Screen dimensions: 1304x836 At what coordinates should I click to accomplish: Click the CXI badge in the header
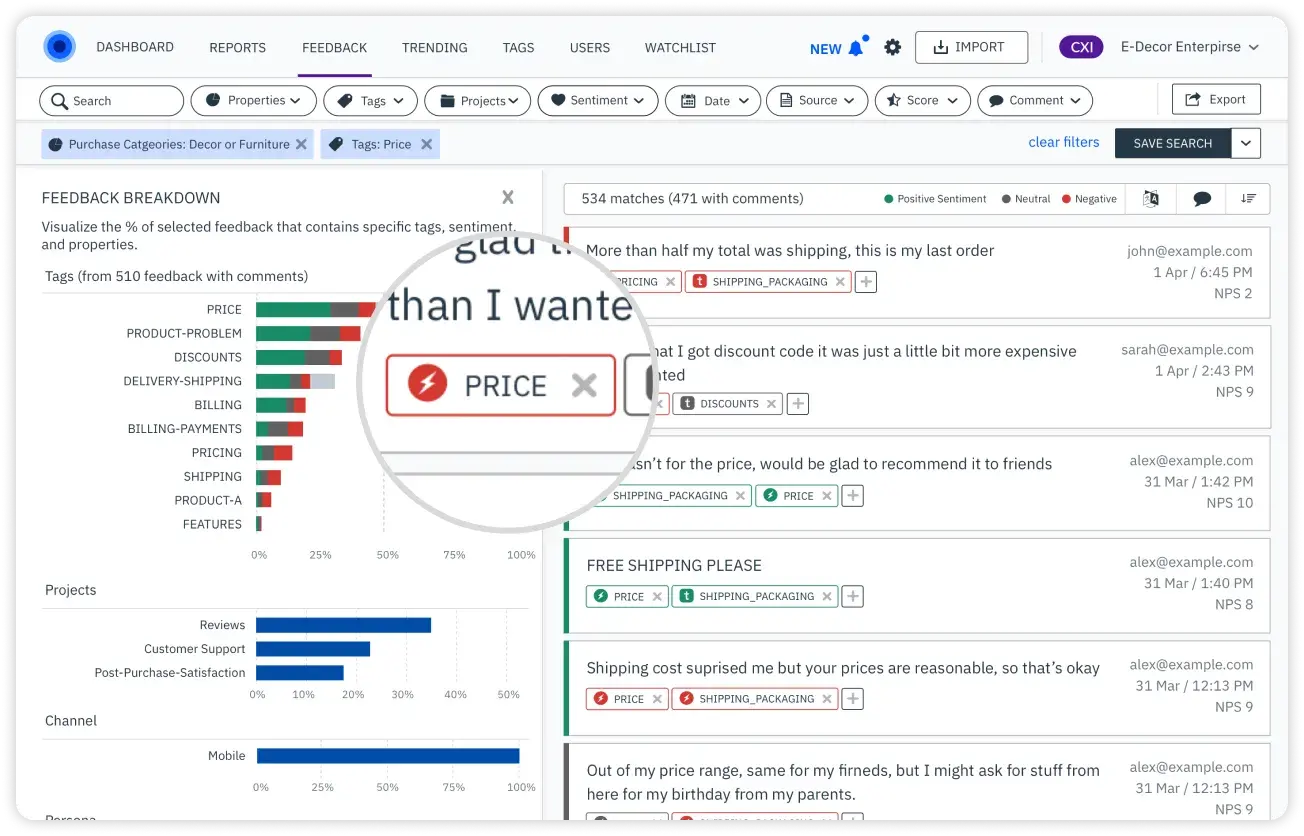pyautogui.click(x=1081, y=47)
